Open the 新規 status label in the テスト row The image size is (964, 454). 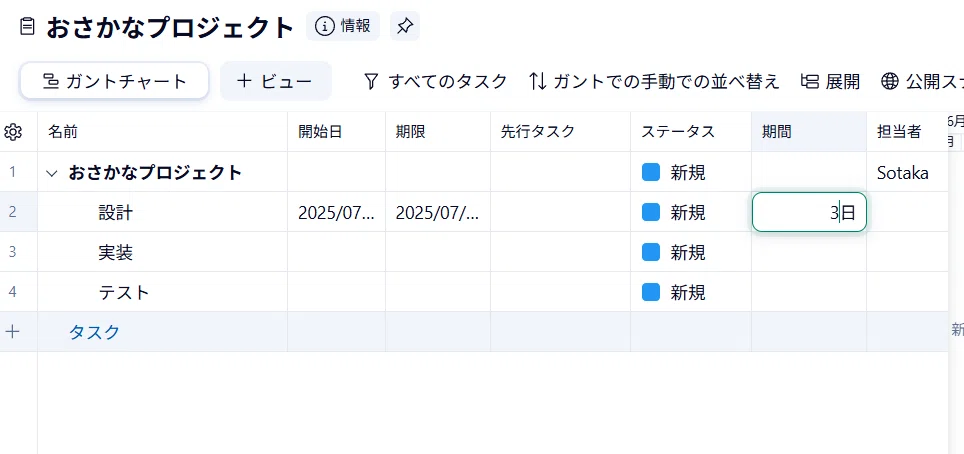pyautogui.click(x=688, y=292)
